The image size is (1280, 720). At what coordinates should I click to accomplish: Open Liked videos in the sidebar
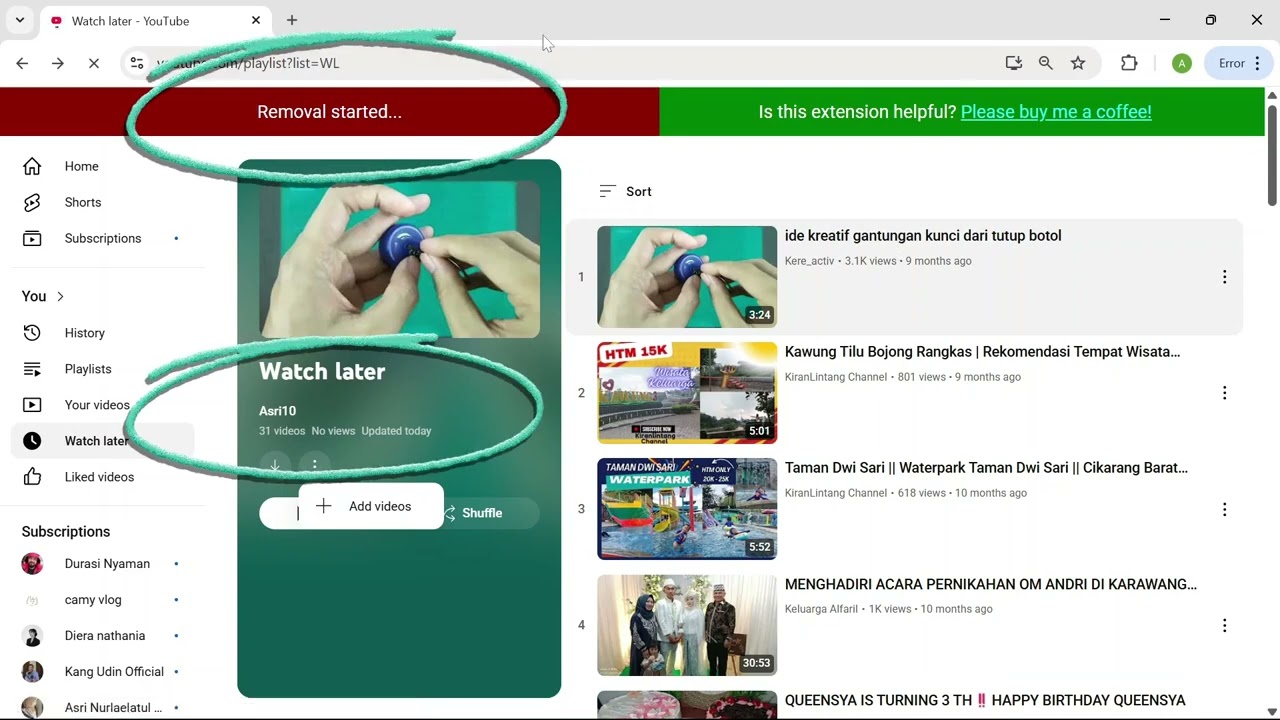pos(100,477)
